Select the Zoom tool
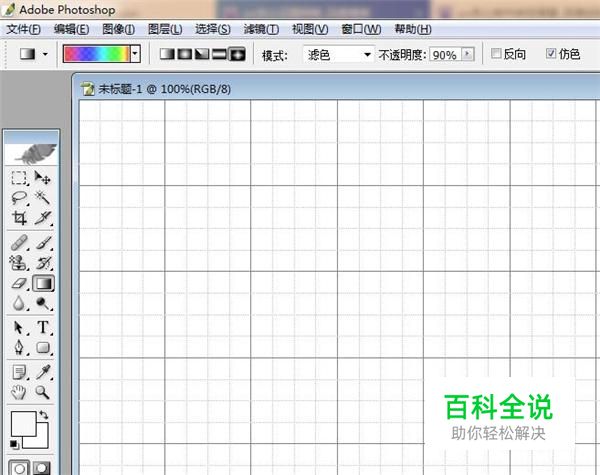 (42, 392)
